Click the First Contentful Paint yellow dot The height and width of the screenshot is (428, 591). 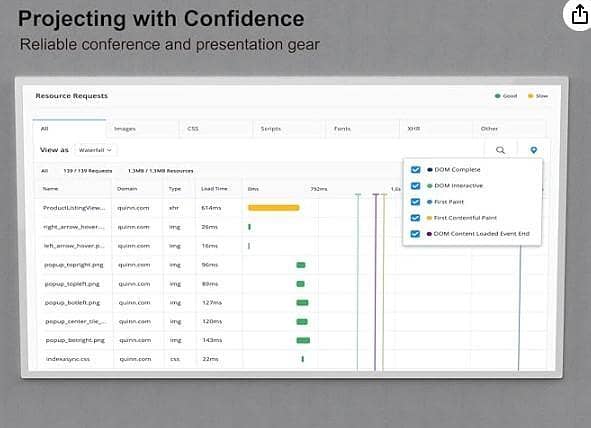(x=429, y=218)
